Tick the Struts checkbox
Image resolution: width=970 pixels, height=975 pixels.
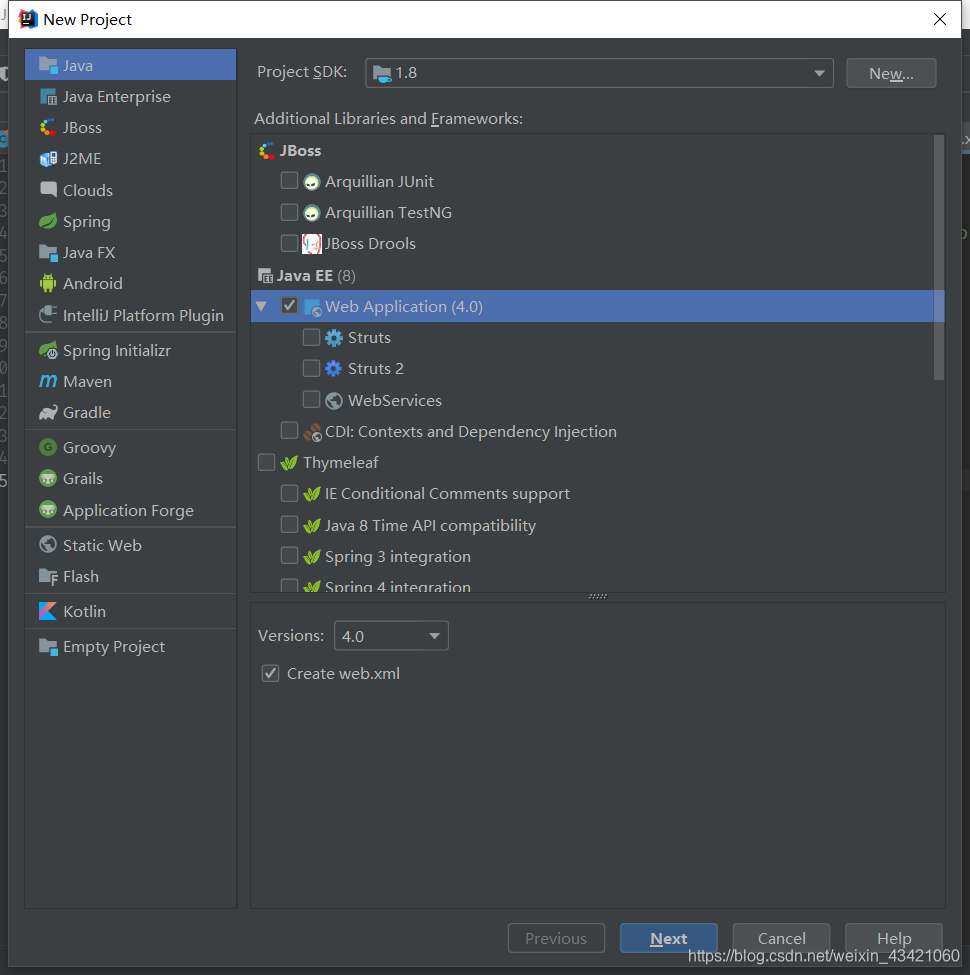(x=311, y=337)
